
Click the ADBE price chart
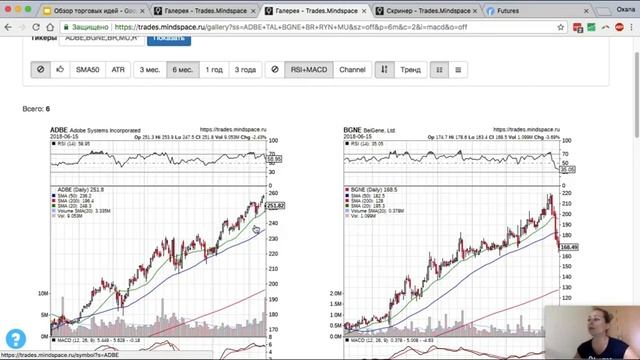point(158,261)
